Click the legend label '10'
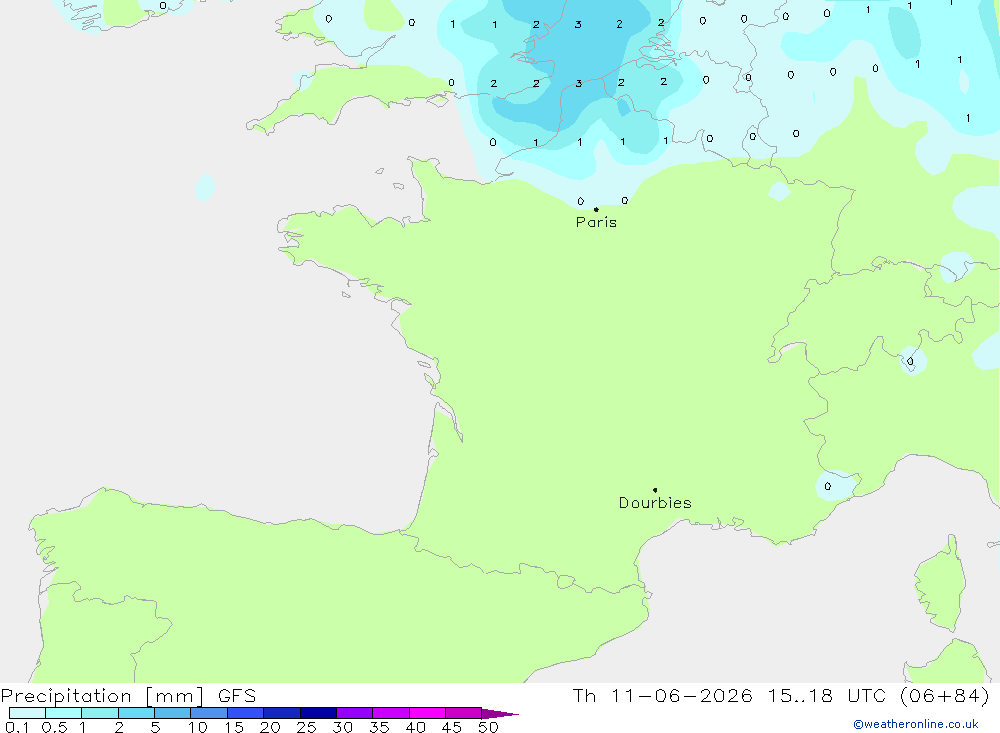Screen dimensions: 1000x733 [x=198, y=727]
